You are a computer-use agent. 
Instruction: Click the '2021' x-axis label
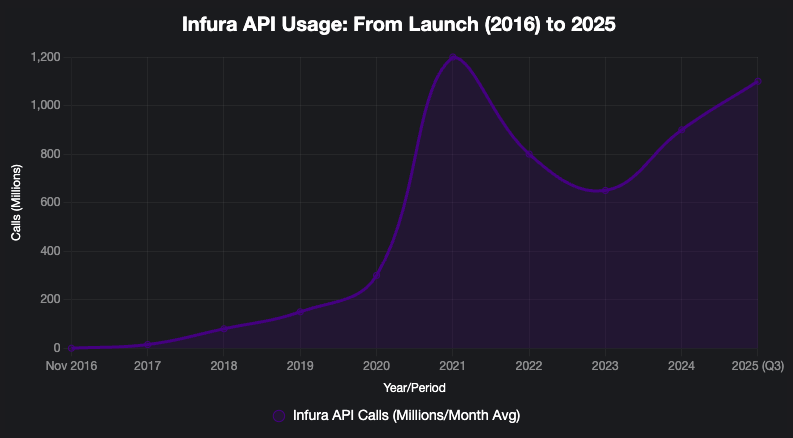click(453, 366)
